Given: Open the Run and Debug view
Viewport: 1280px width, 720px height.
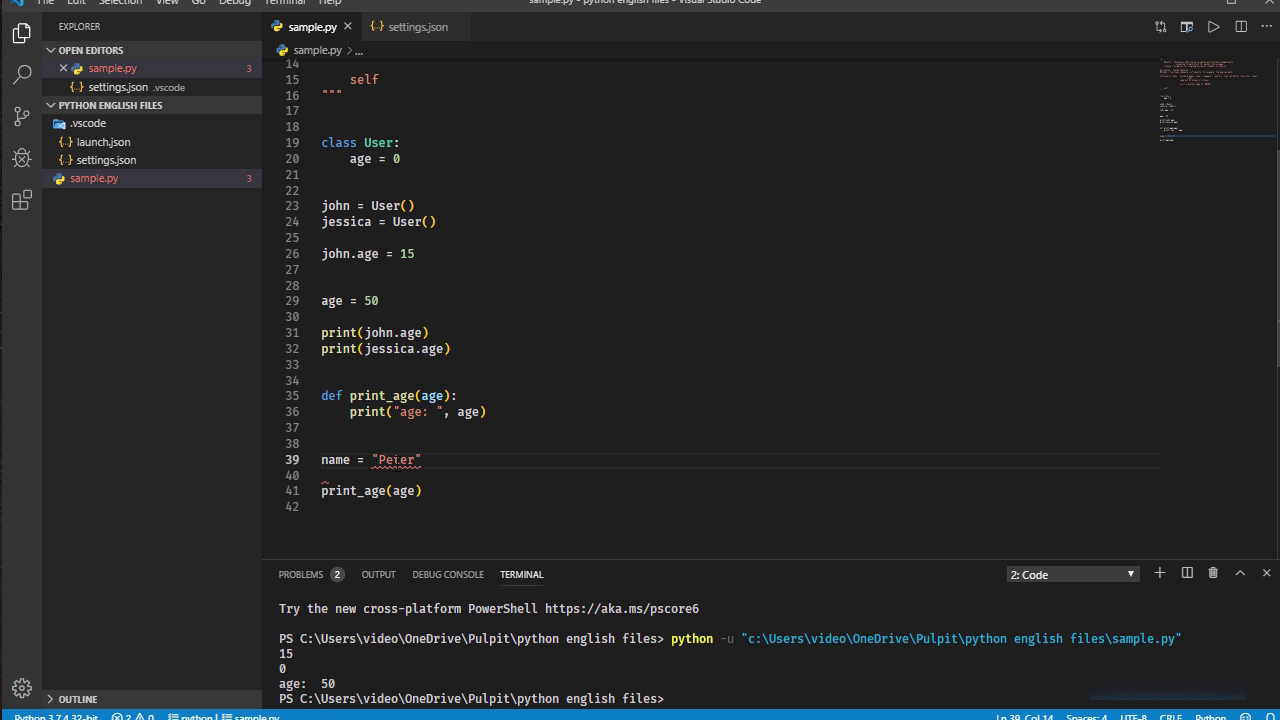Looking at the screenshot, I should point(22,158).
